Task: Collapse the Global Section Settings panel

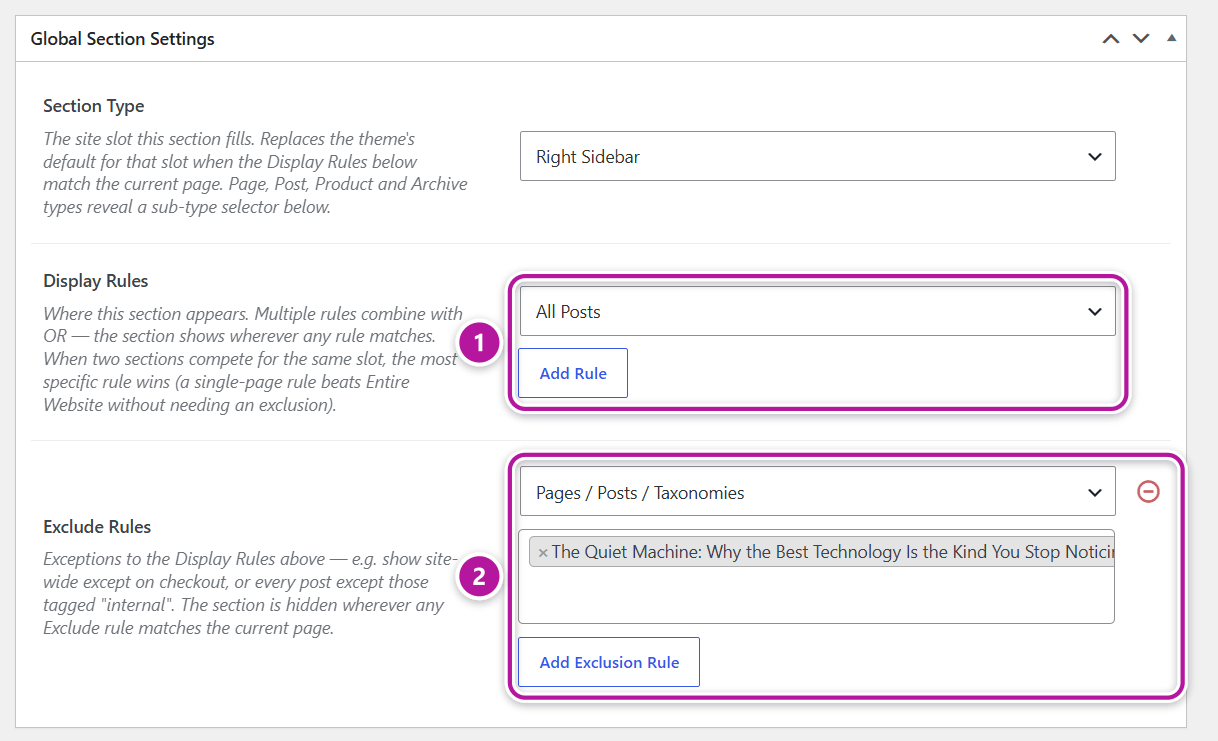Action: coord(1171,38)
